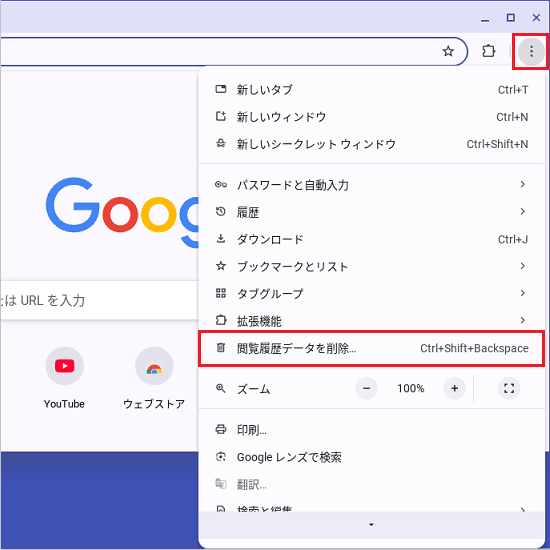
Task: Select the 印刷… menu item
Action: point(371,430)
